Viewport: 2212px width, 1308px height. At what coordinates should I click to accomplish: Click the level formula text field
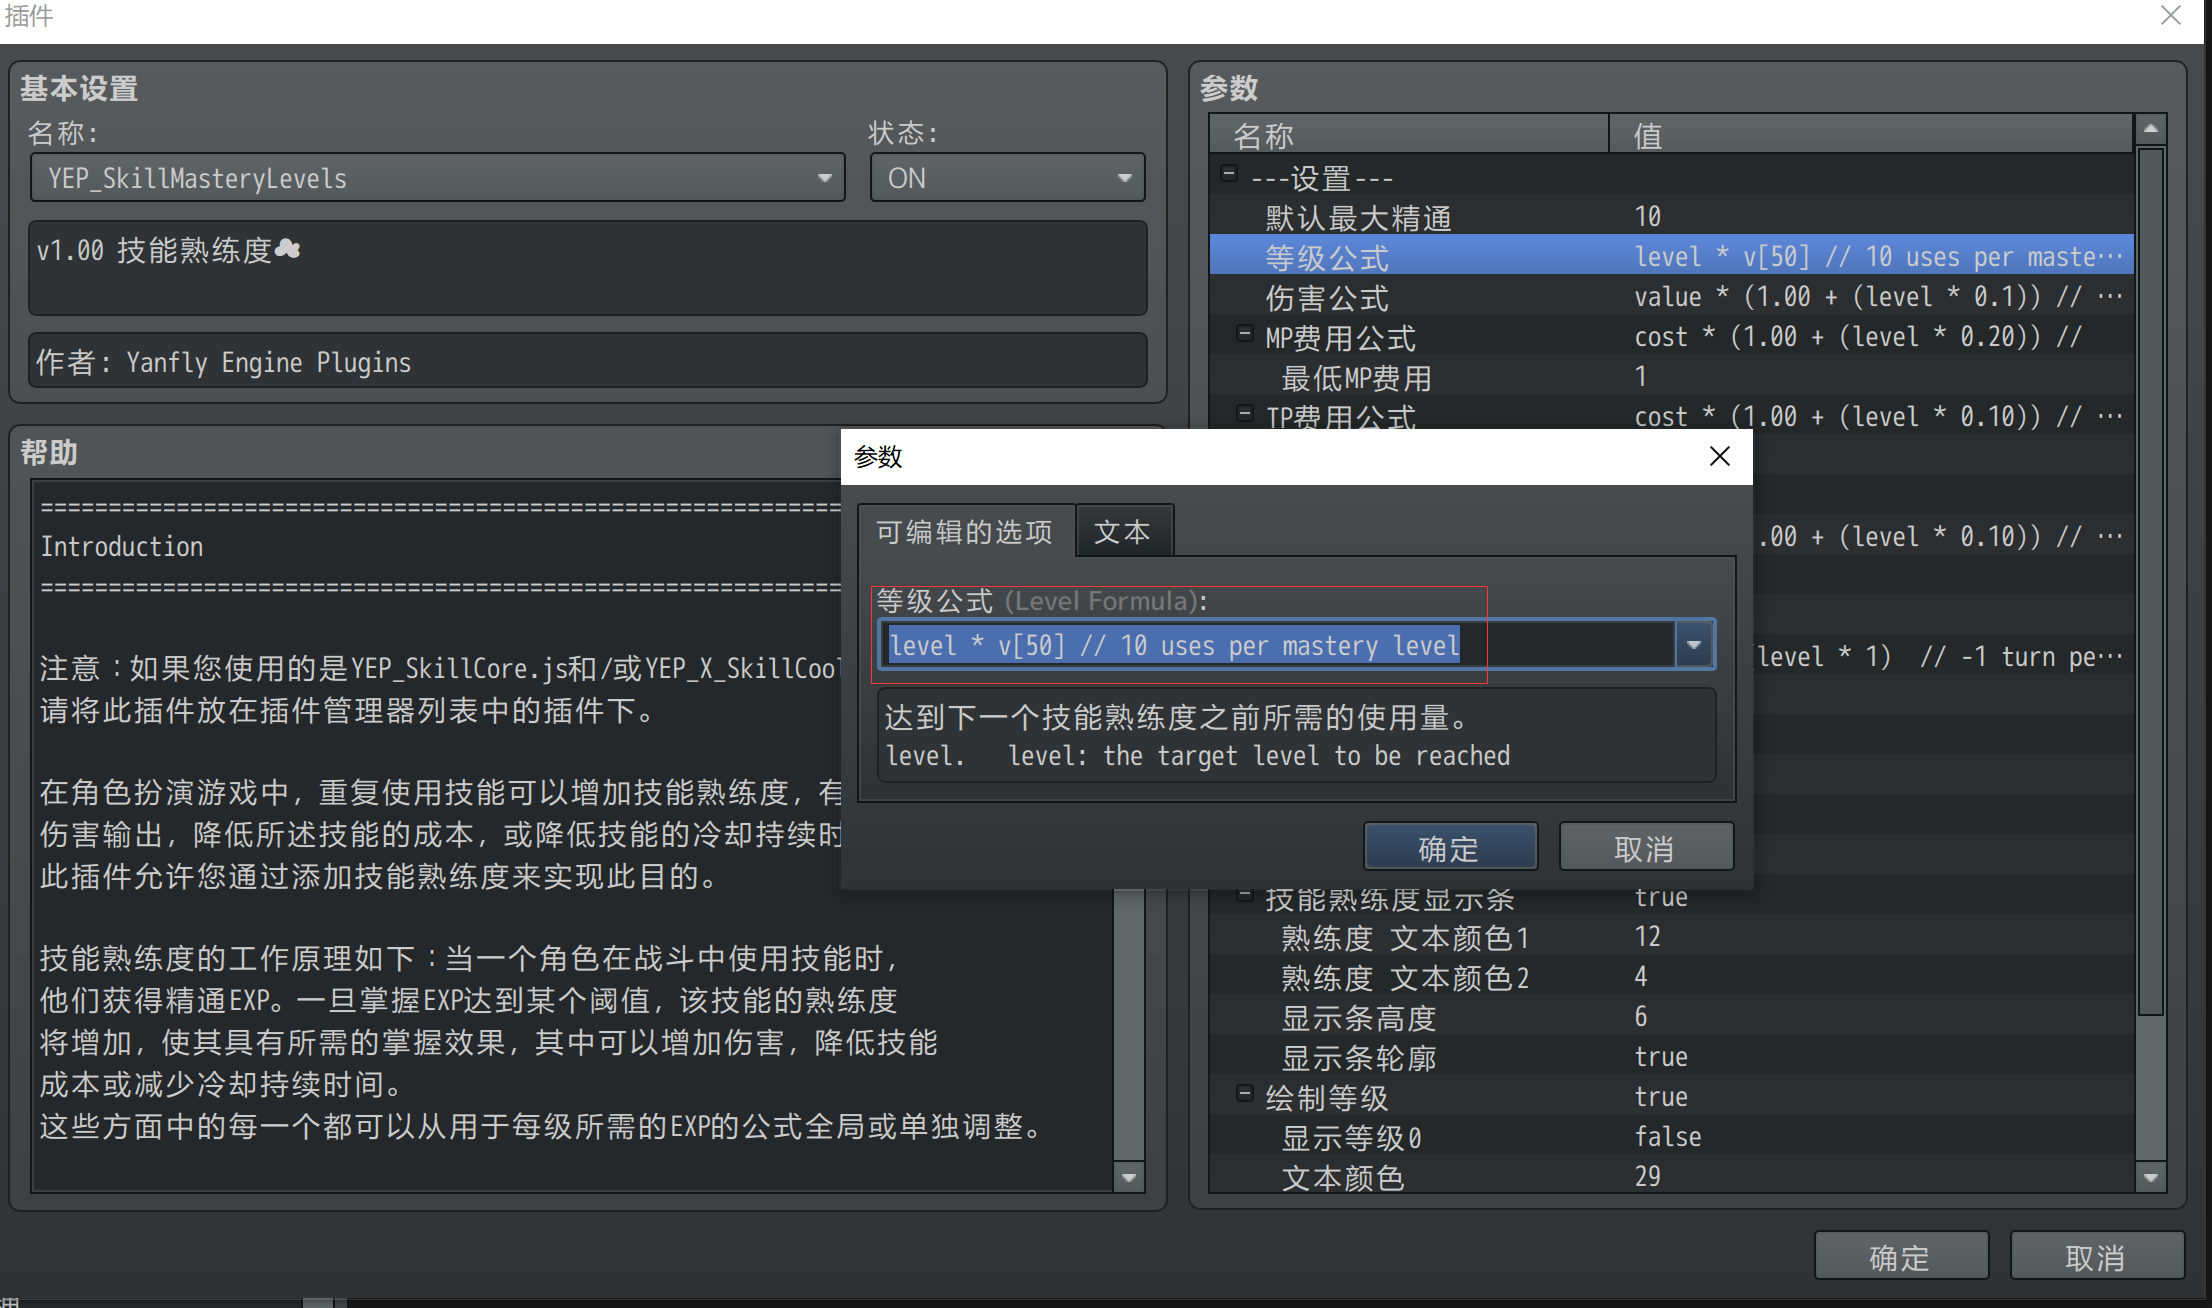coord(1278,645)
